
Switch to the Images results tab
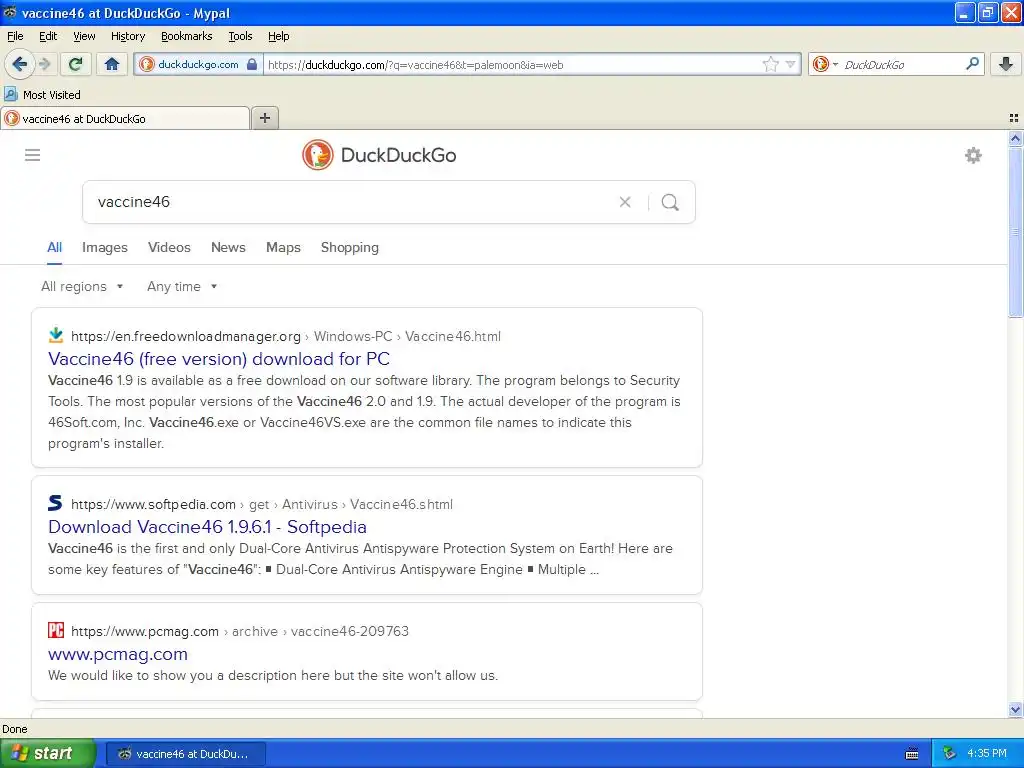[x=104, y=248]
